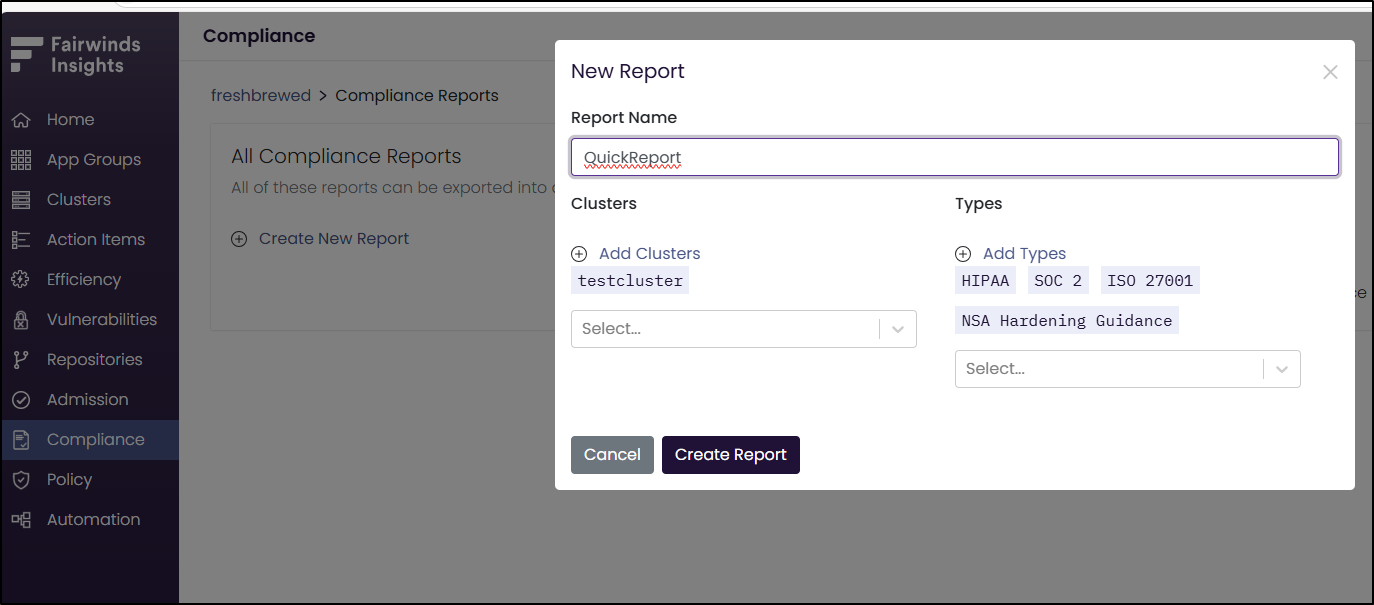The image size is (1374, 605).
Task: Click the Automation workflow icon
Action: coord(21,520)
